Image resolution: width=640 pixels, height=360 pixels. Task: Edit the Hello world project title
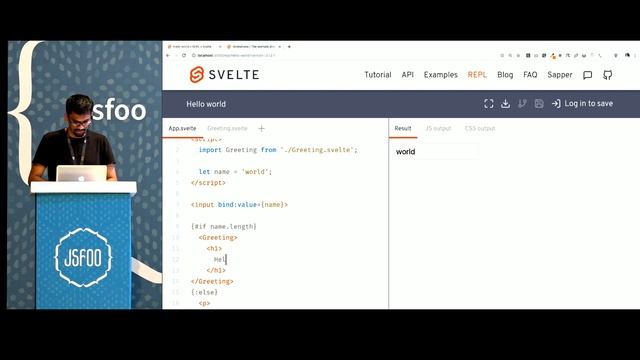[x=206, y=104]
